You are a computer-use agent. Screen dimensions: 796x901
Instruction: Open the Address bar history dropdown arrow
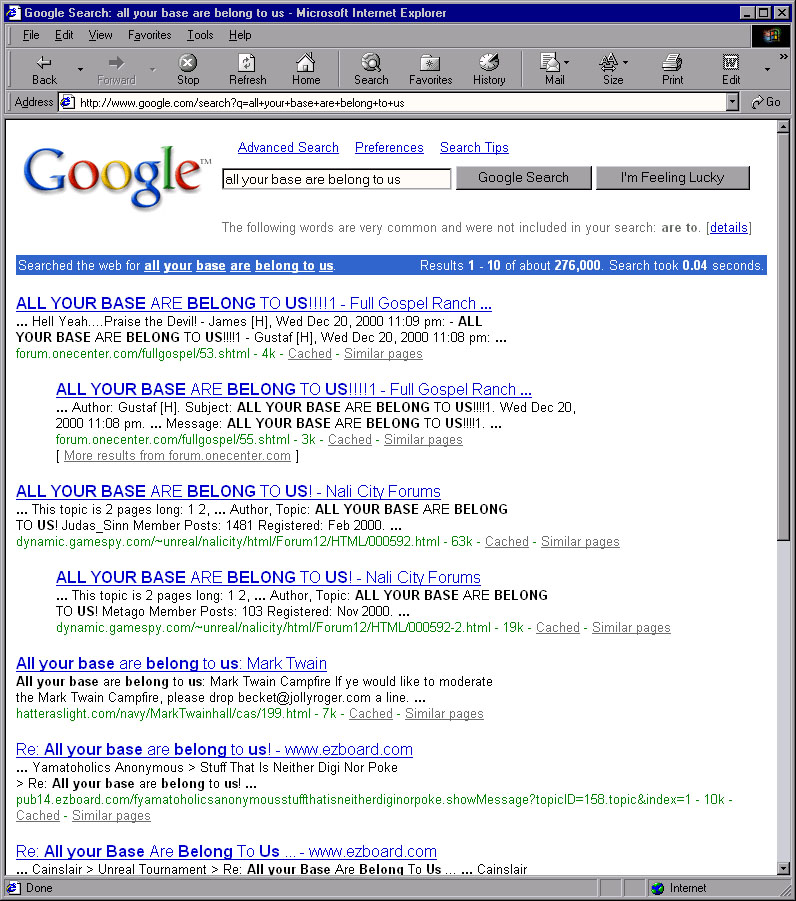[x=732, y=102]
